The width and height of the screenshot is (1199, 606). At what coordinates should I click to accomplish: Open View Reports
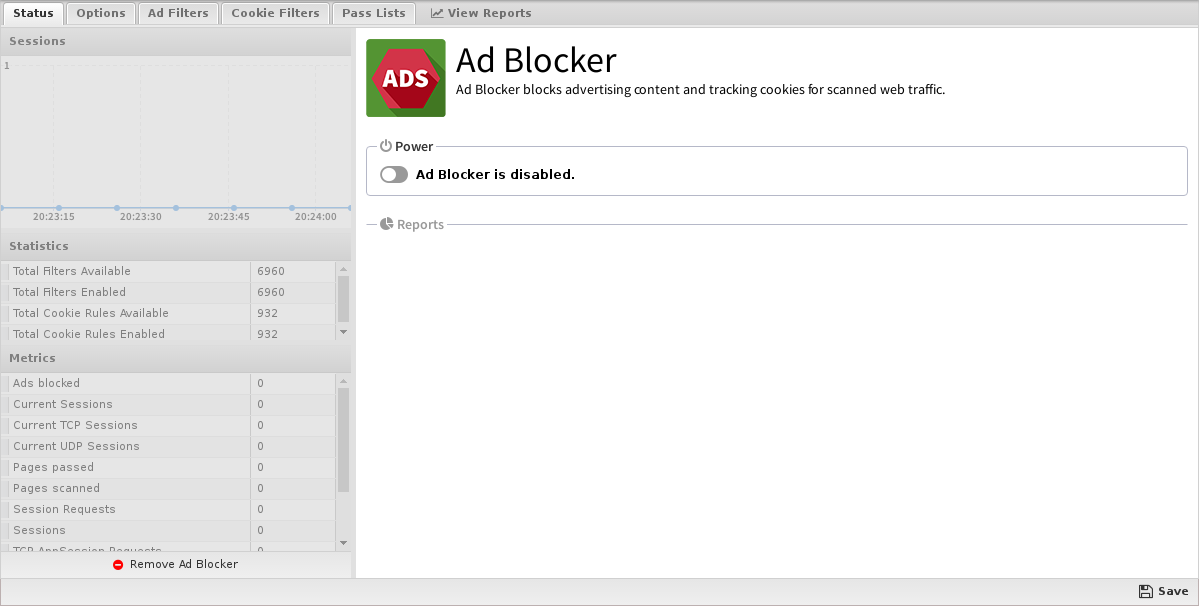pos(481,13)
